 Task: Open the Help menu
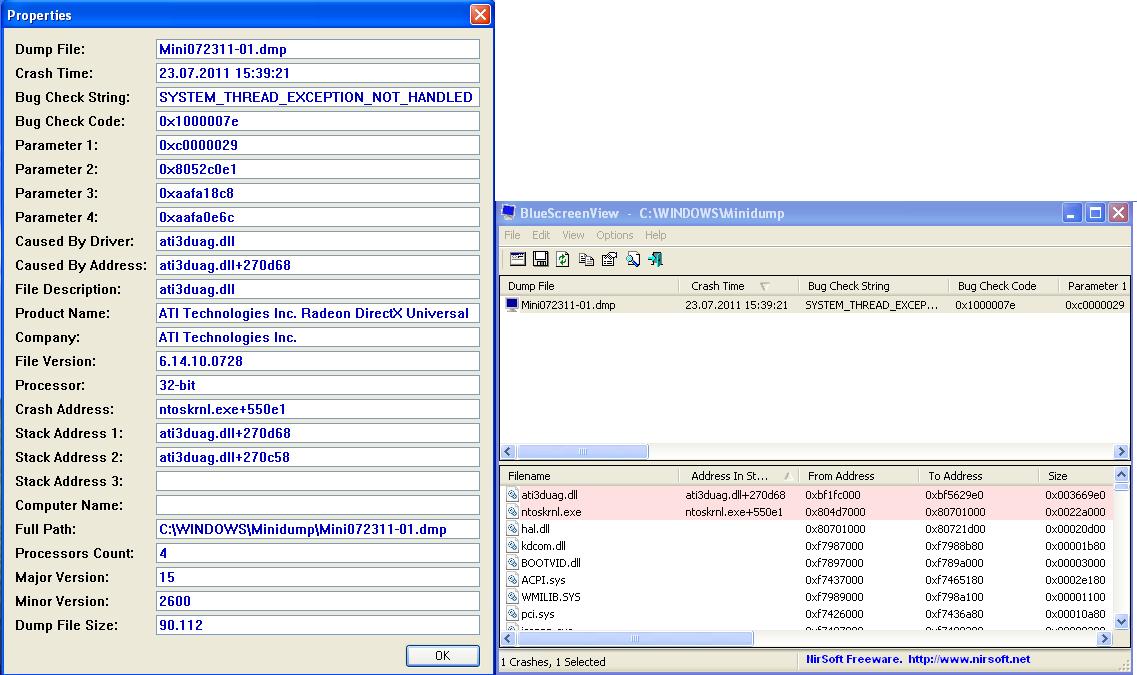click(656, 235)
